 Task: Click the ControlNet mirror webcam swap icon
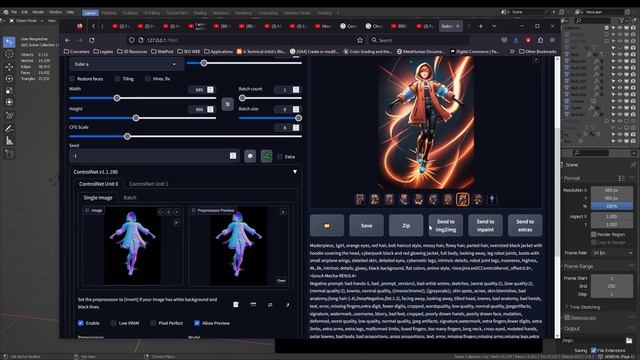point(270,304)
